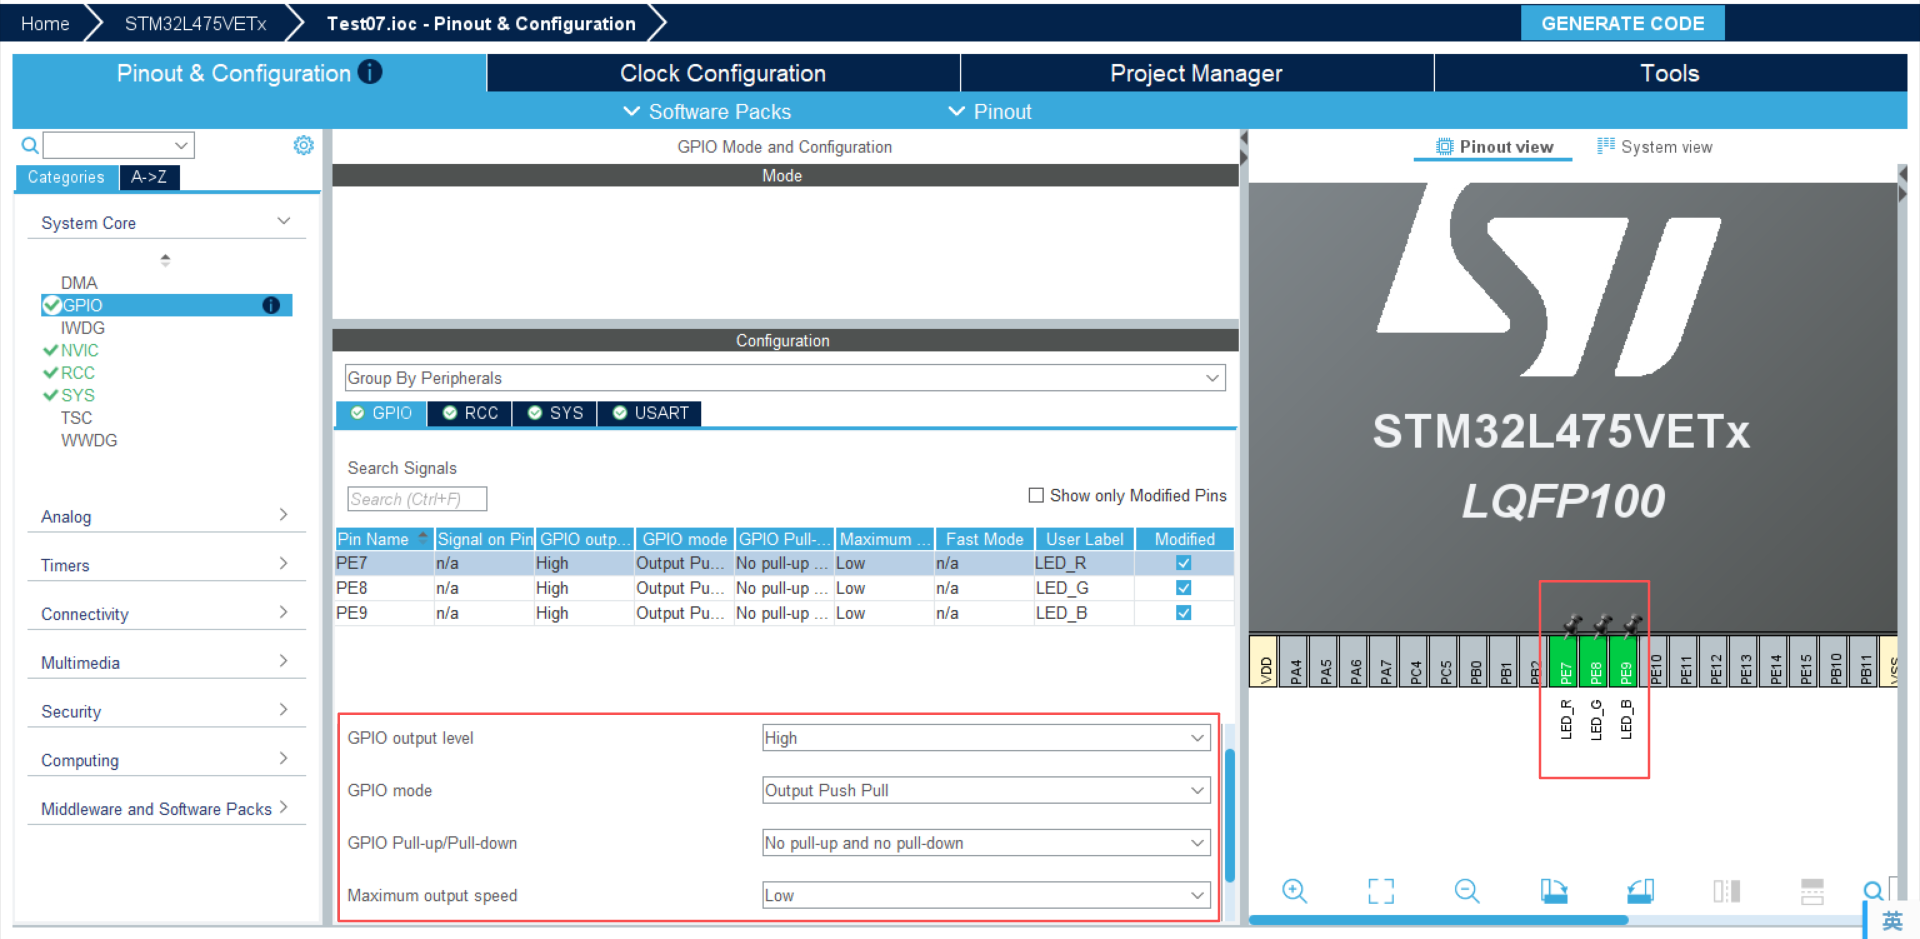
Task: Click the VDD pin on the chip
Action: 1264,661
